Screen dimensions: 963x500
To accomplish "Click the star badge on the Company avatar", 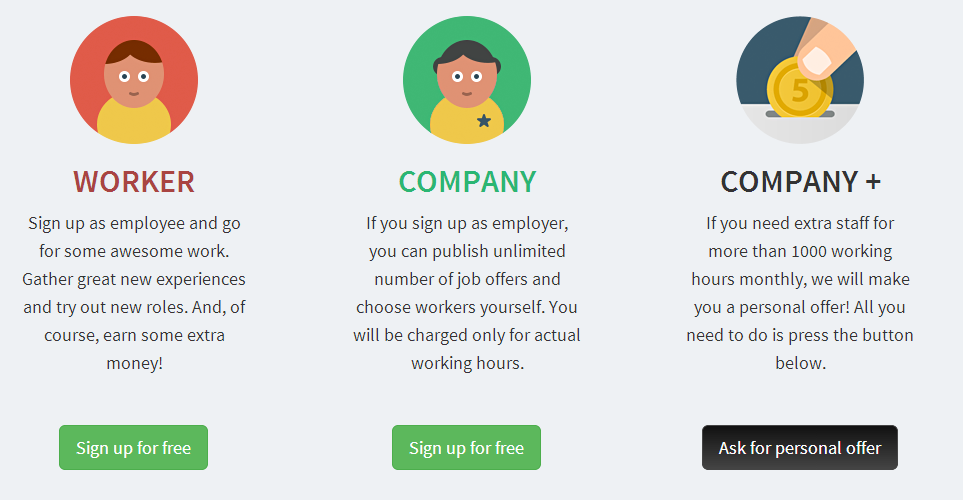I will [484, 120].
